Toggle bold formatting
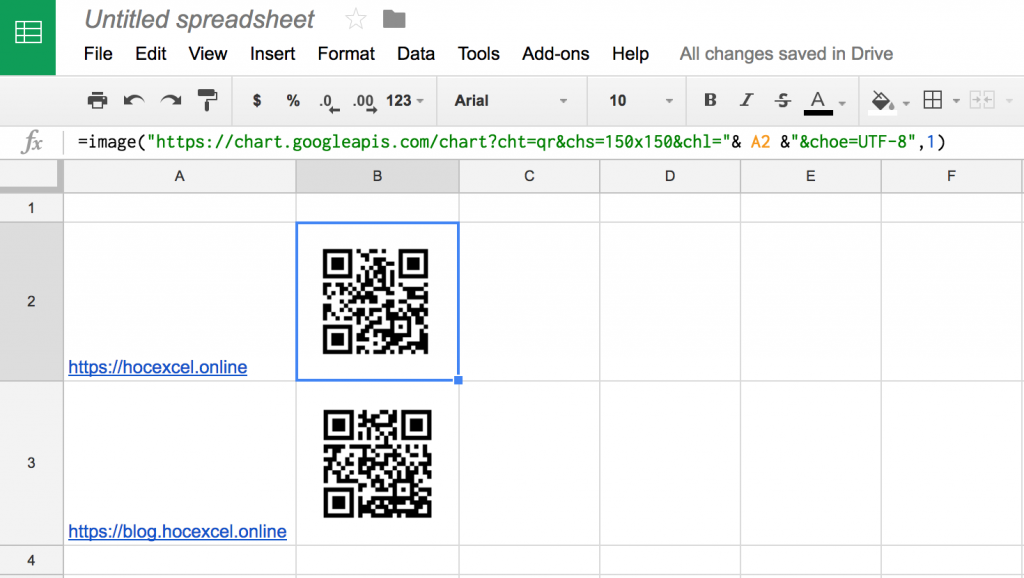Image resolution: width=1024 pixels, height=578 pixels. pyautogui.click(x=710, y=100)
